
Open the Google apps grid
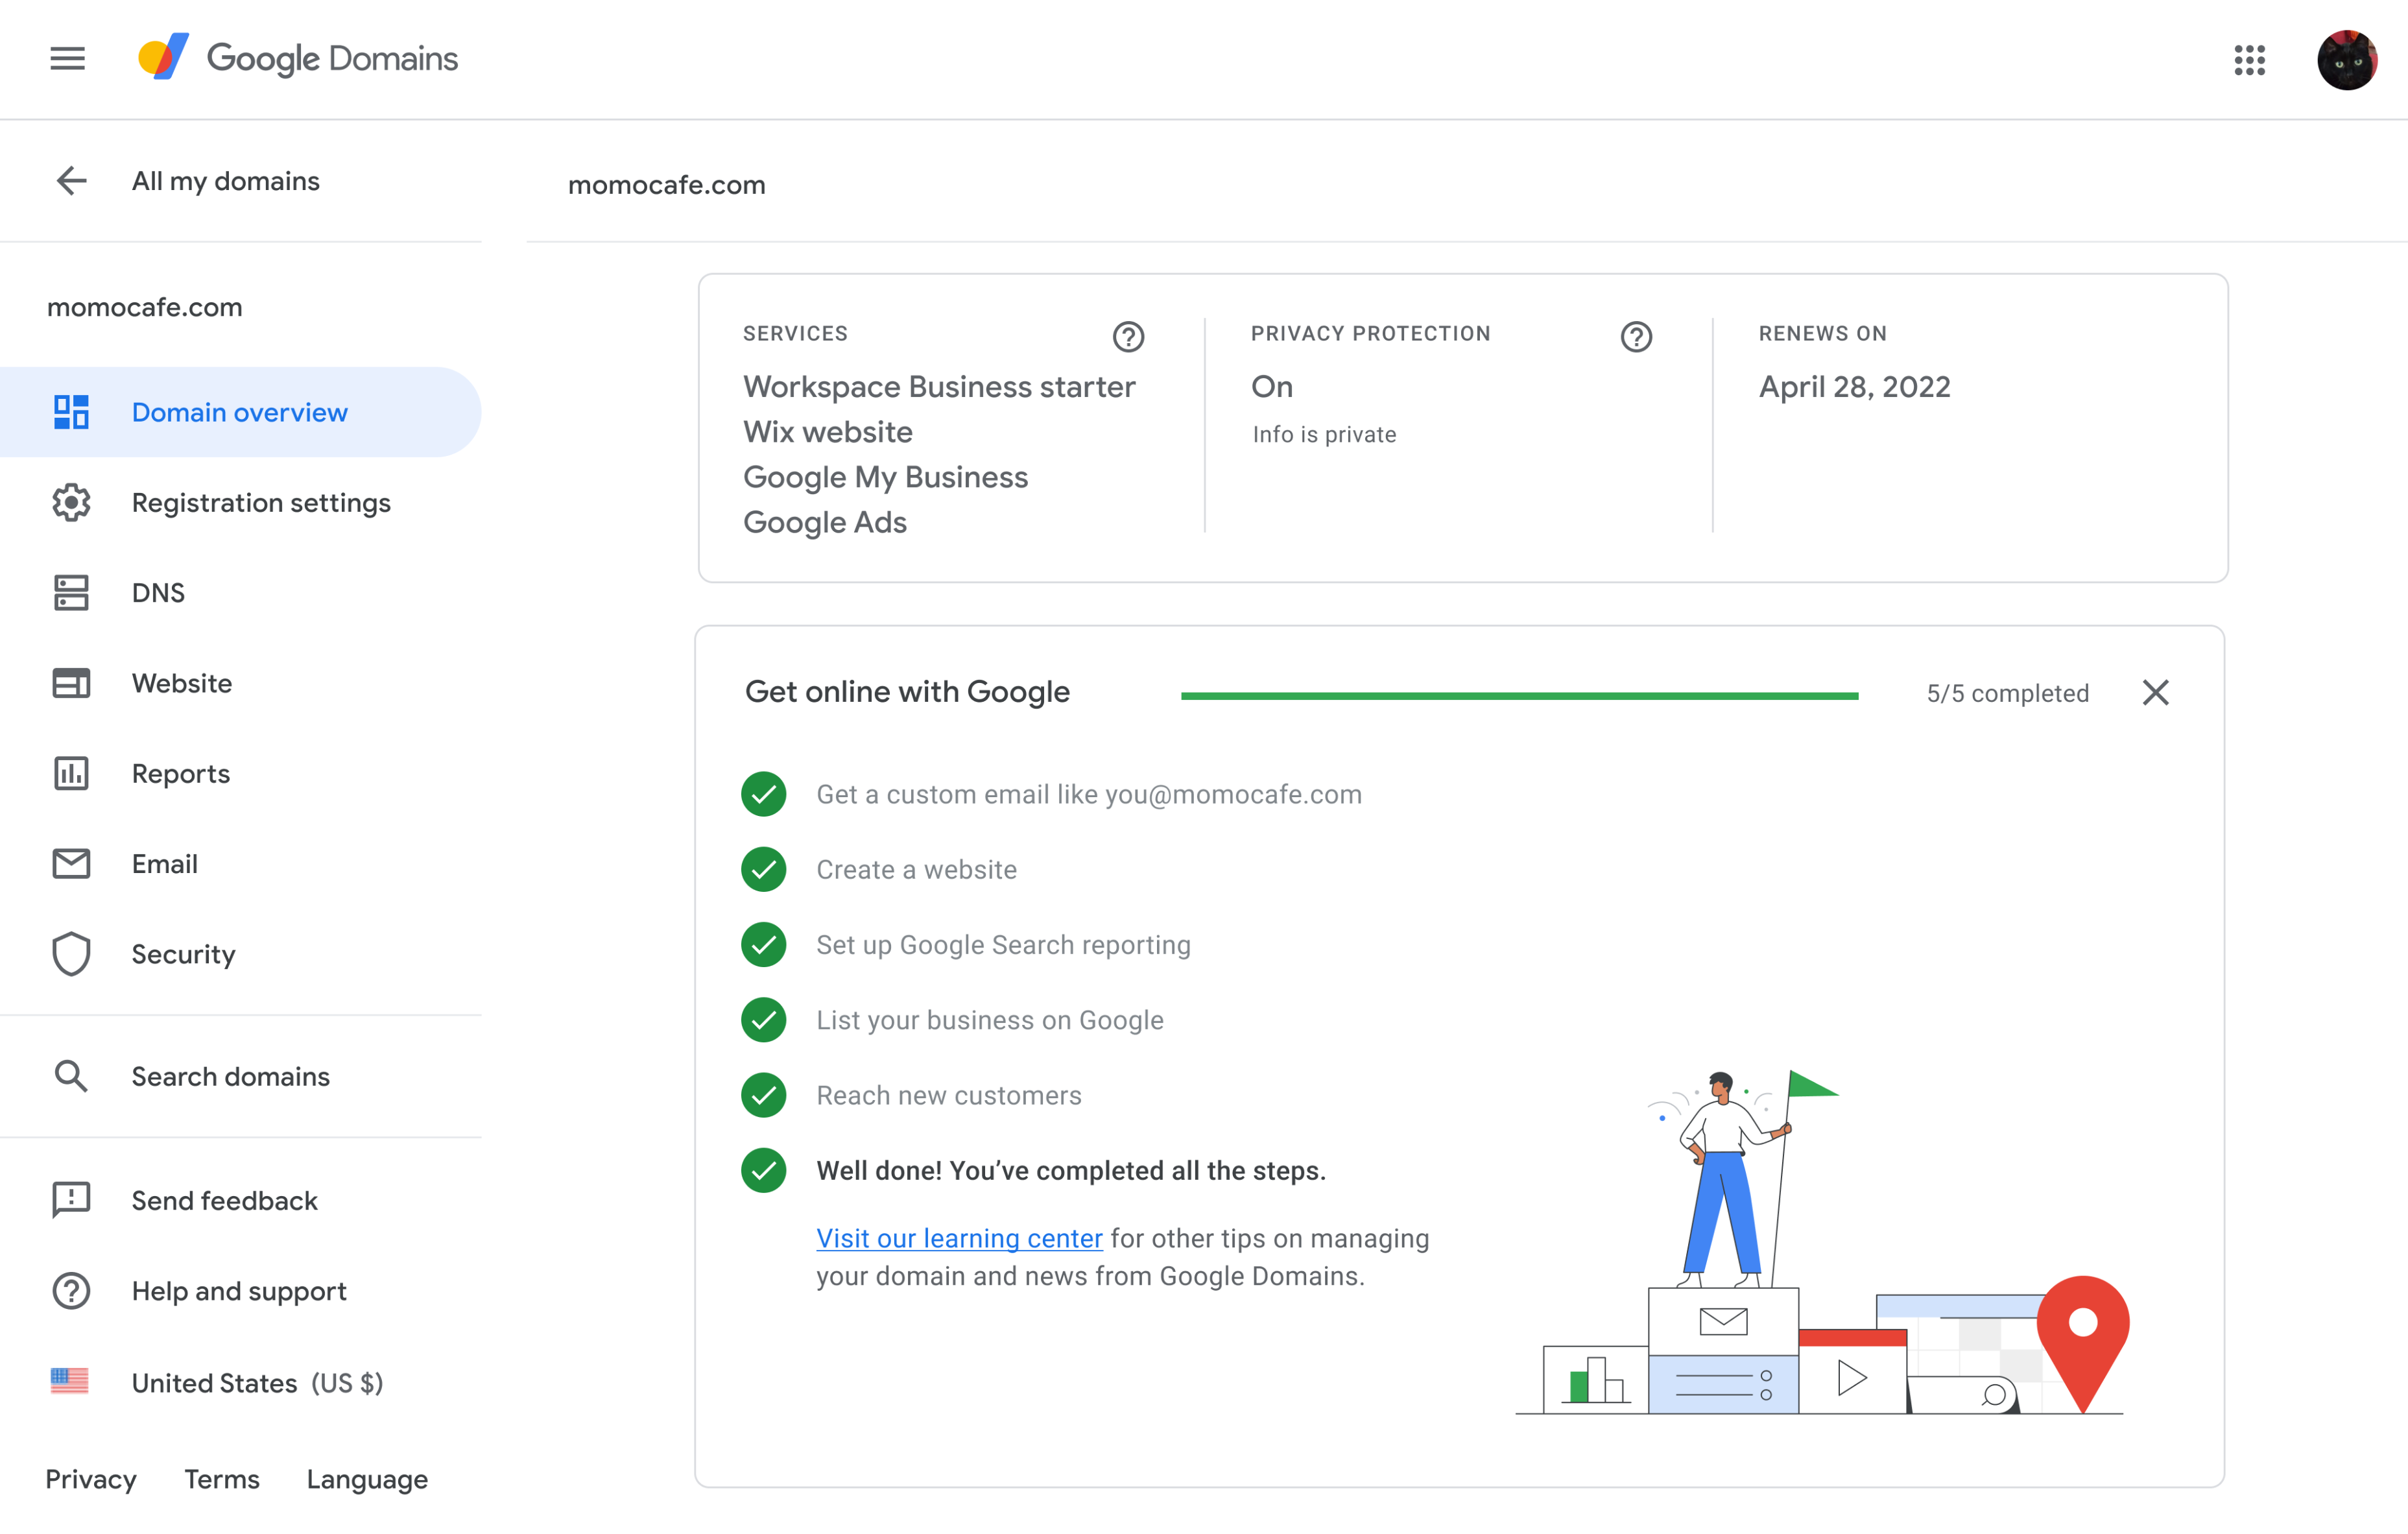(x=2249, y=60)
